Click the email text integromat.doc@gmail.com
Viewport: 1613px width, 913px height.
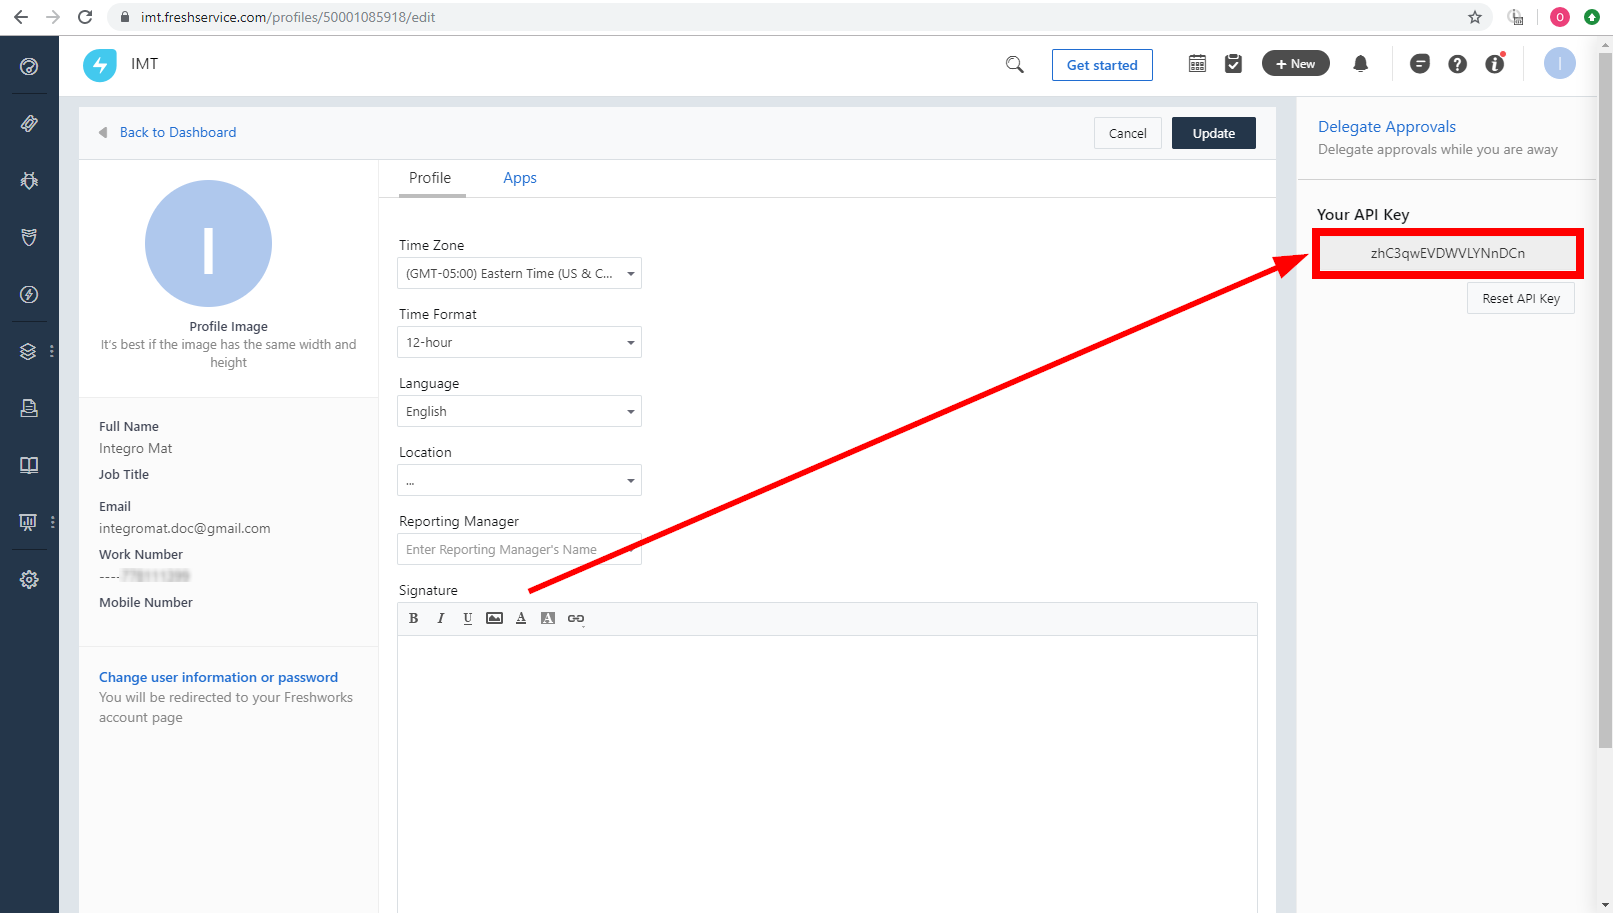coord(184,528)
